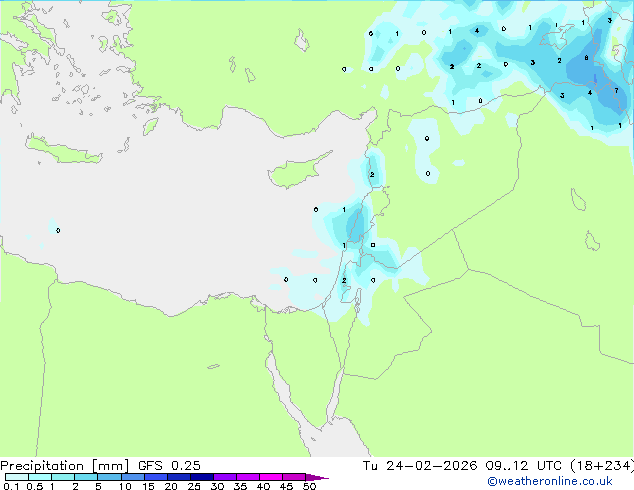Click the '15' legend scale label
This screenshot has height=490, width=634.
(148, 486)
